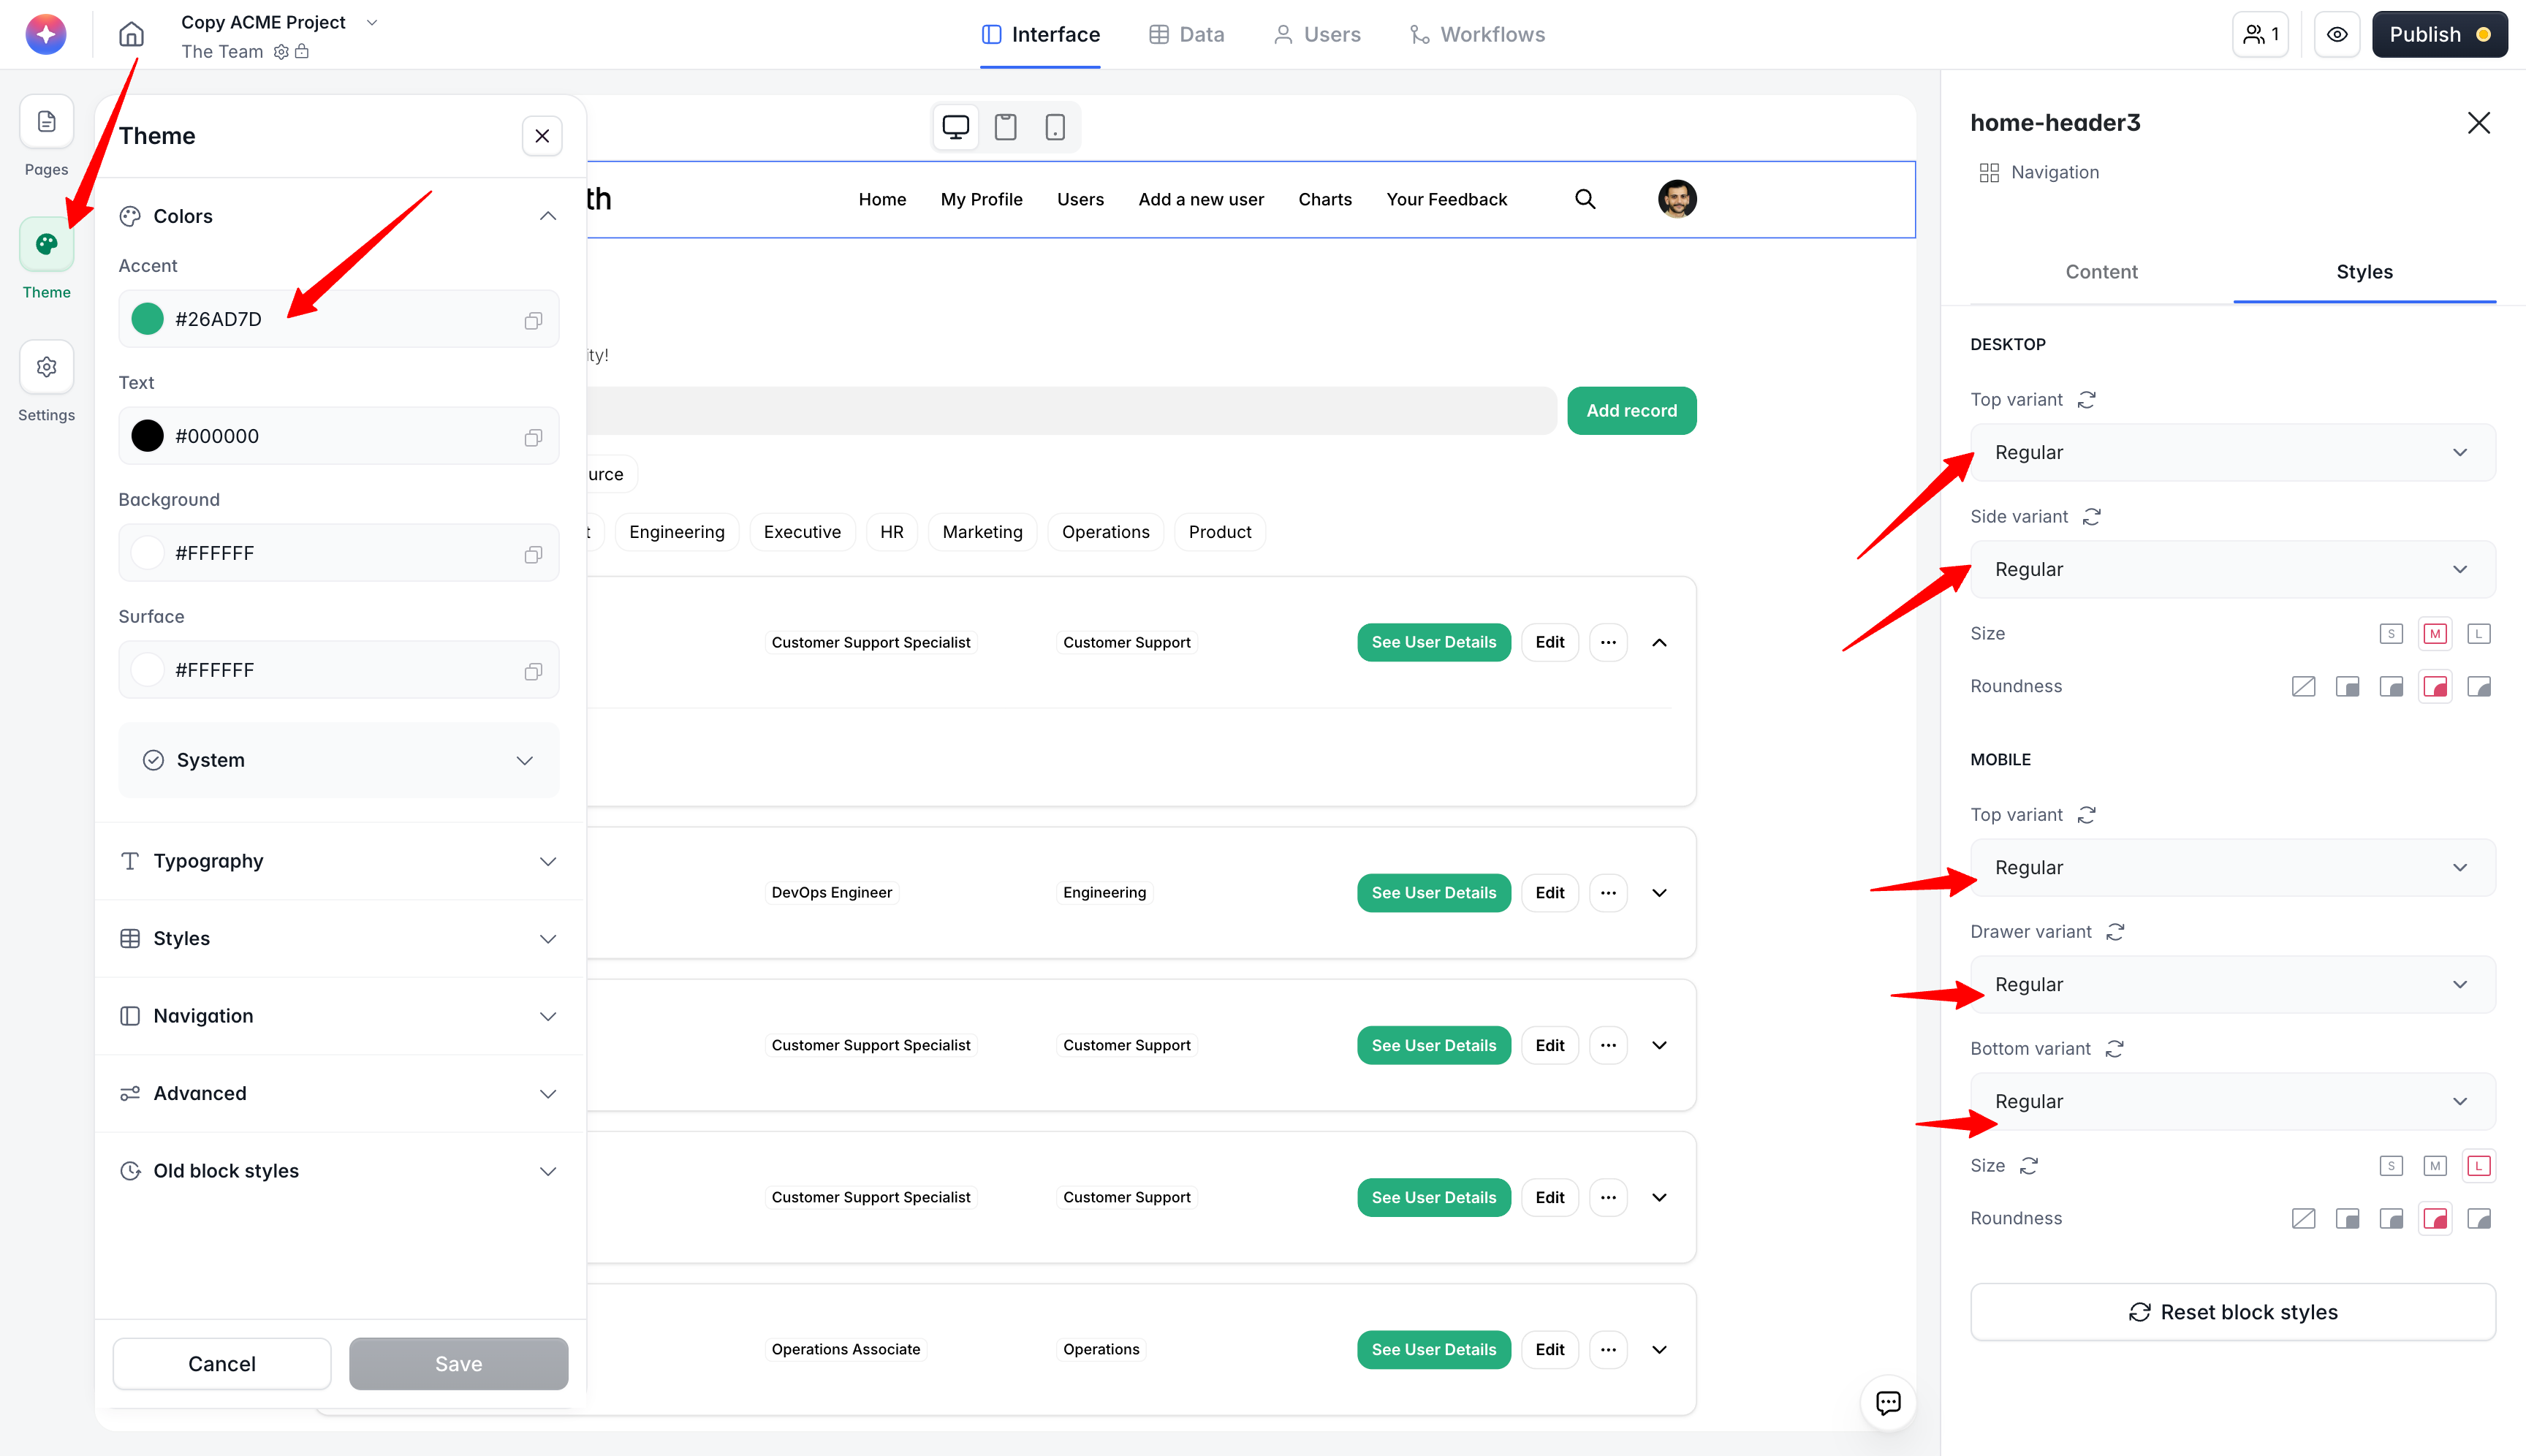
Task: Select desktop size L option
Action: 2478,634
